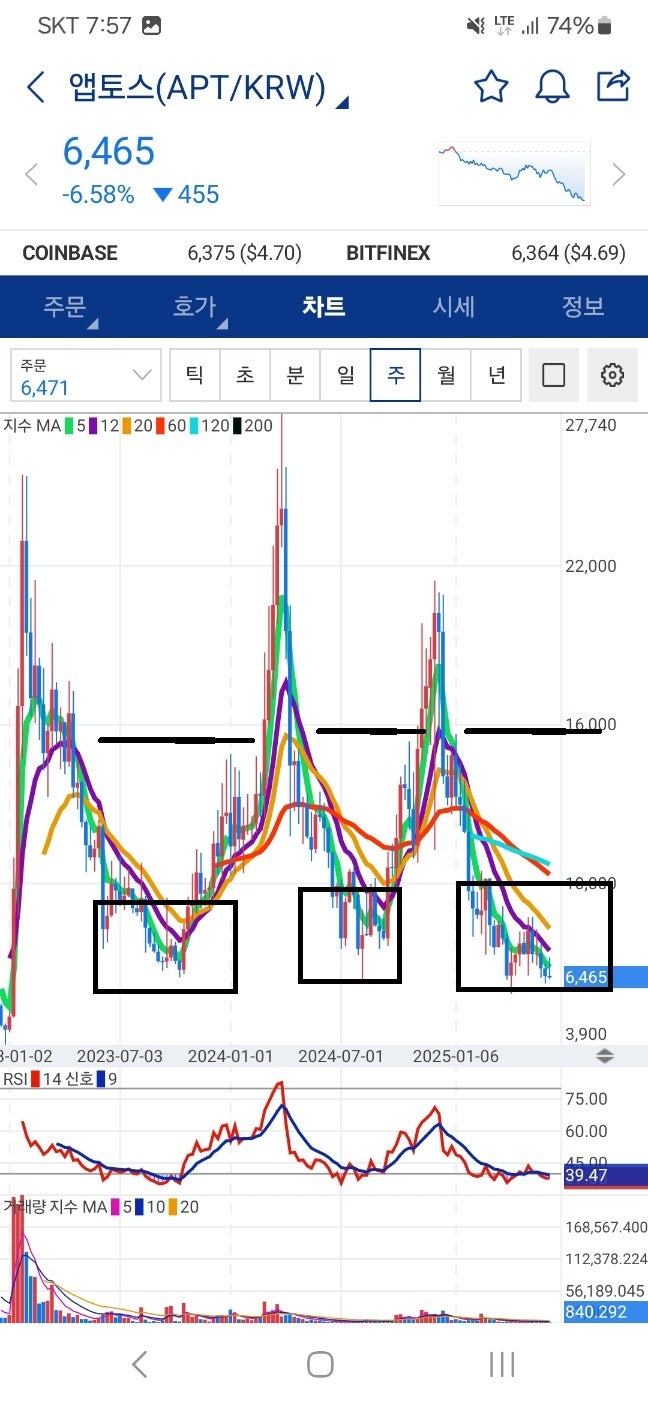648x1404 pixels.
Task: Select the 차트 tab
Action: click(x=324, y=306)
